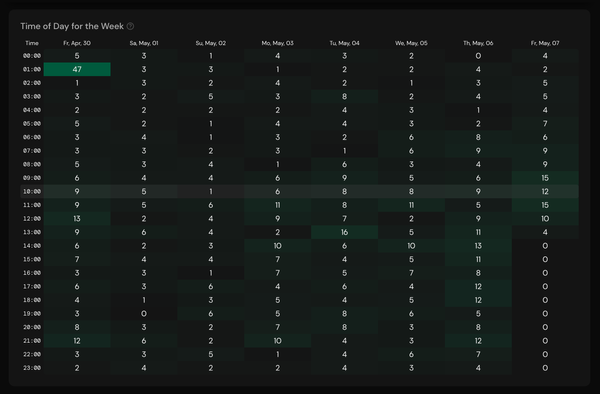Click the 11 cell for Wednesday at 11:00

(x=411, y=205)
